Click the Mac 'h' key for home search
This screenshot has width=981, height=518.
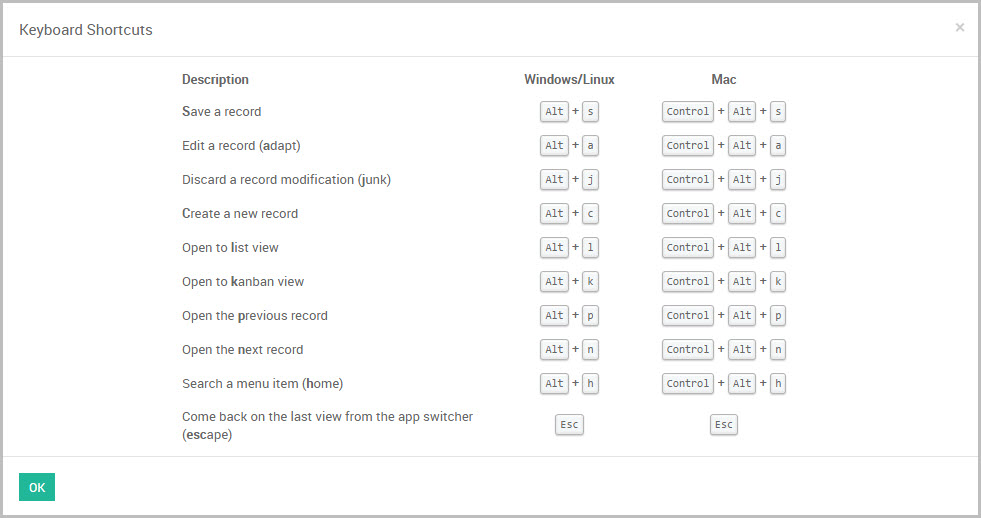click(778, 383)
